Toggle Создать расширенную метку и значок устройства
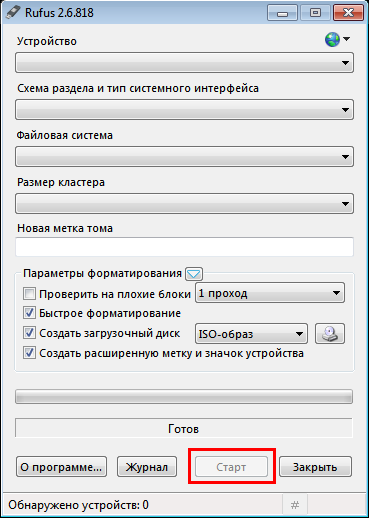 tap(29, 352)
